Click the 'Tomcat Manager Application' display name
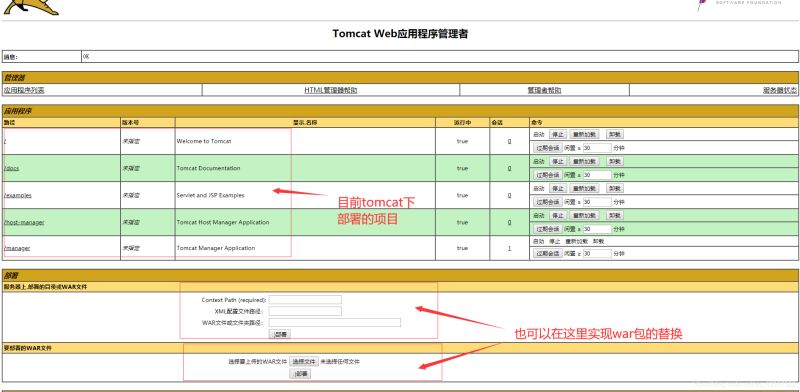 (216, 248)
